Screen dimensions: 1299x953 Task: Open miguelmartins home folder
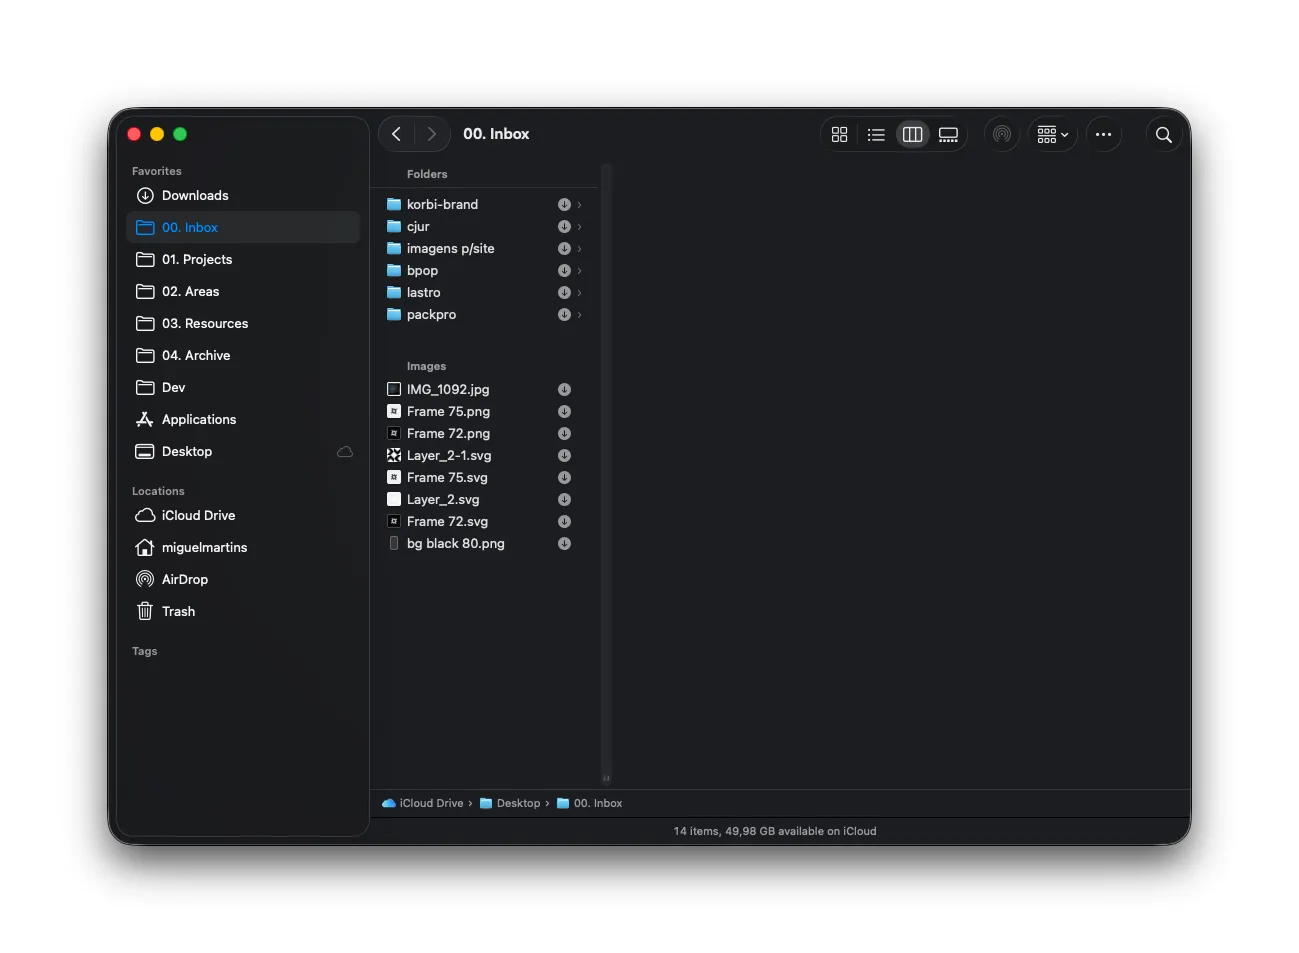pos(243,547)
